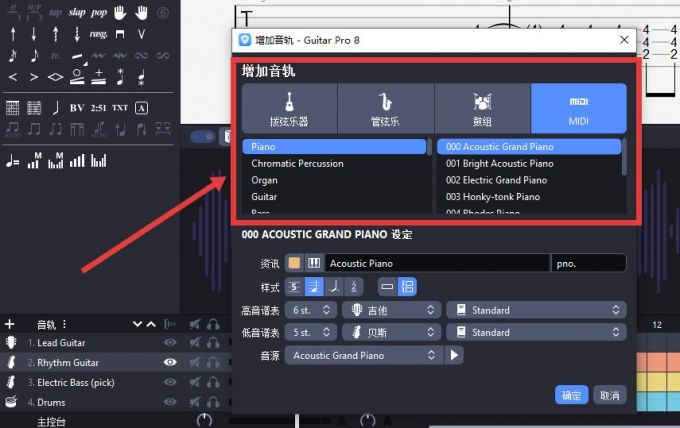The height and width of the screenshot is (428, 680).
Task: Click the pick downstroke bracket icon
Action: click(x=120, y=34)
